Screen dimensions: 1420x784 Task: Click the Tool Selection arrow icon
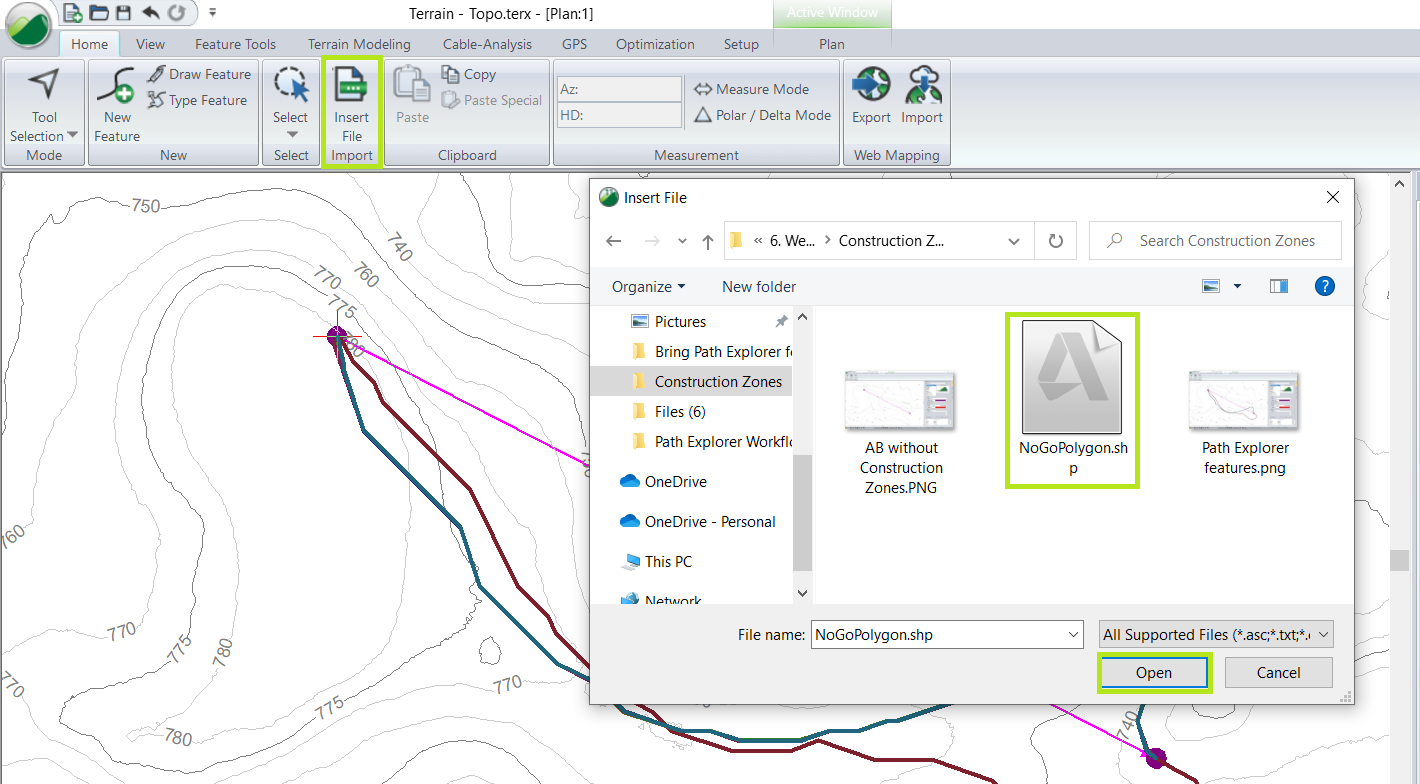click(x=44, y=86)
